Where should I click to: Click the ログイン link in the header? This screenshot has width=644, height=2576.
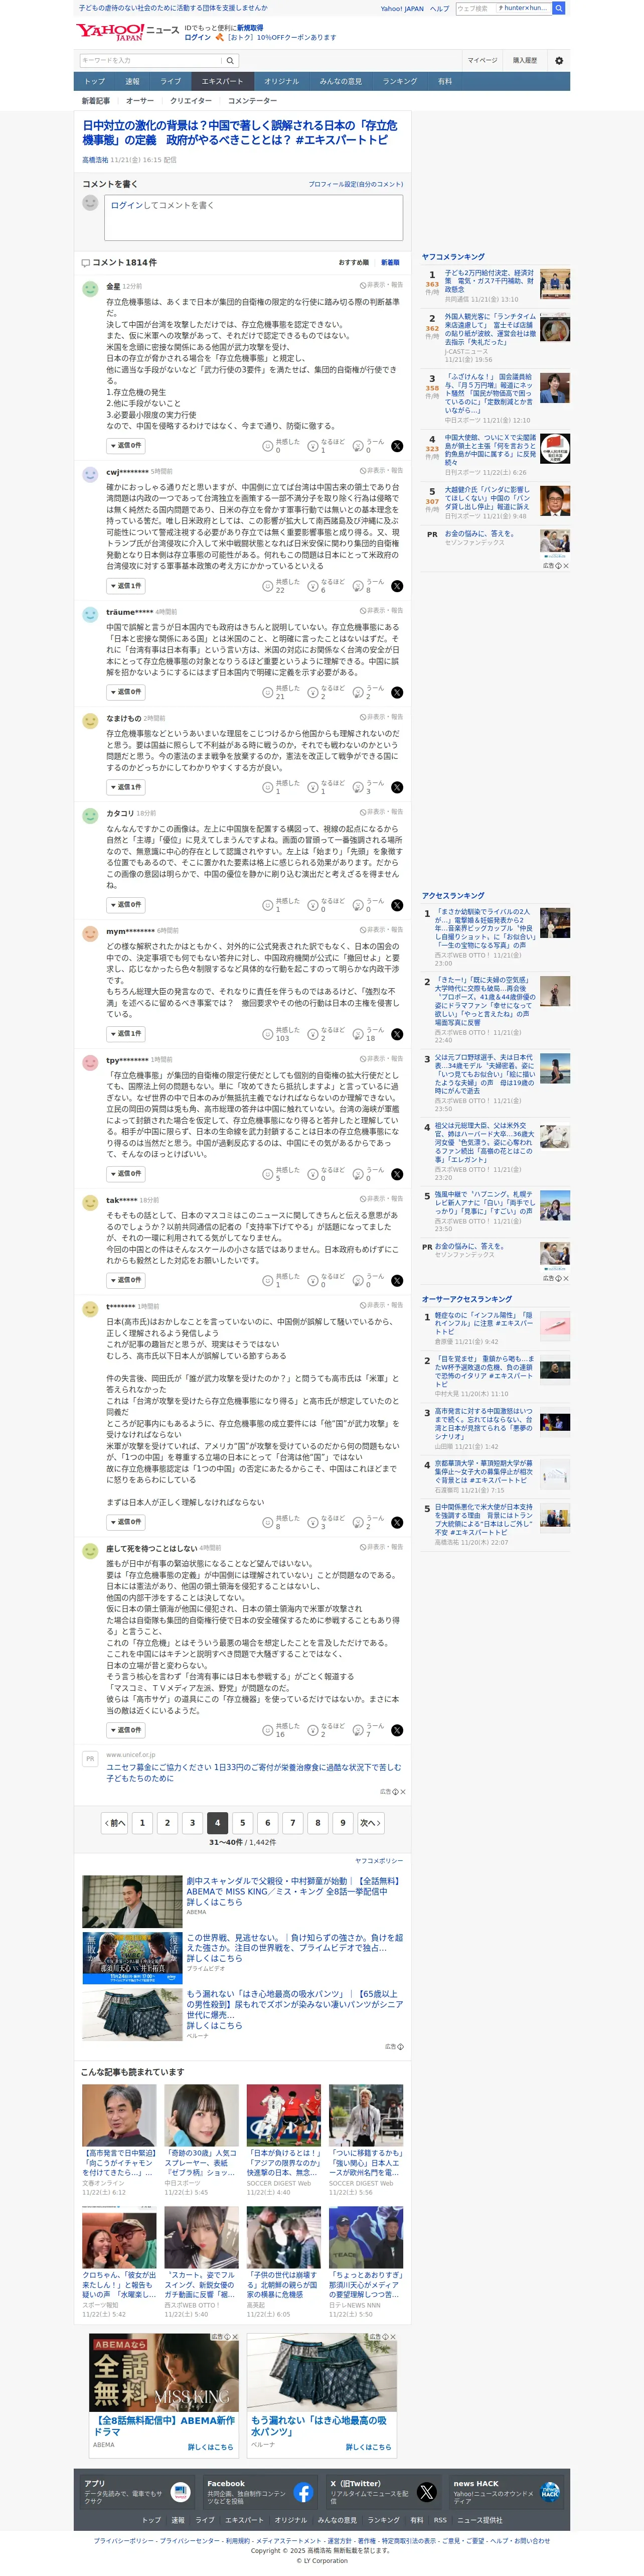[197, 37]
